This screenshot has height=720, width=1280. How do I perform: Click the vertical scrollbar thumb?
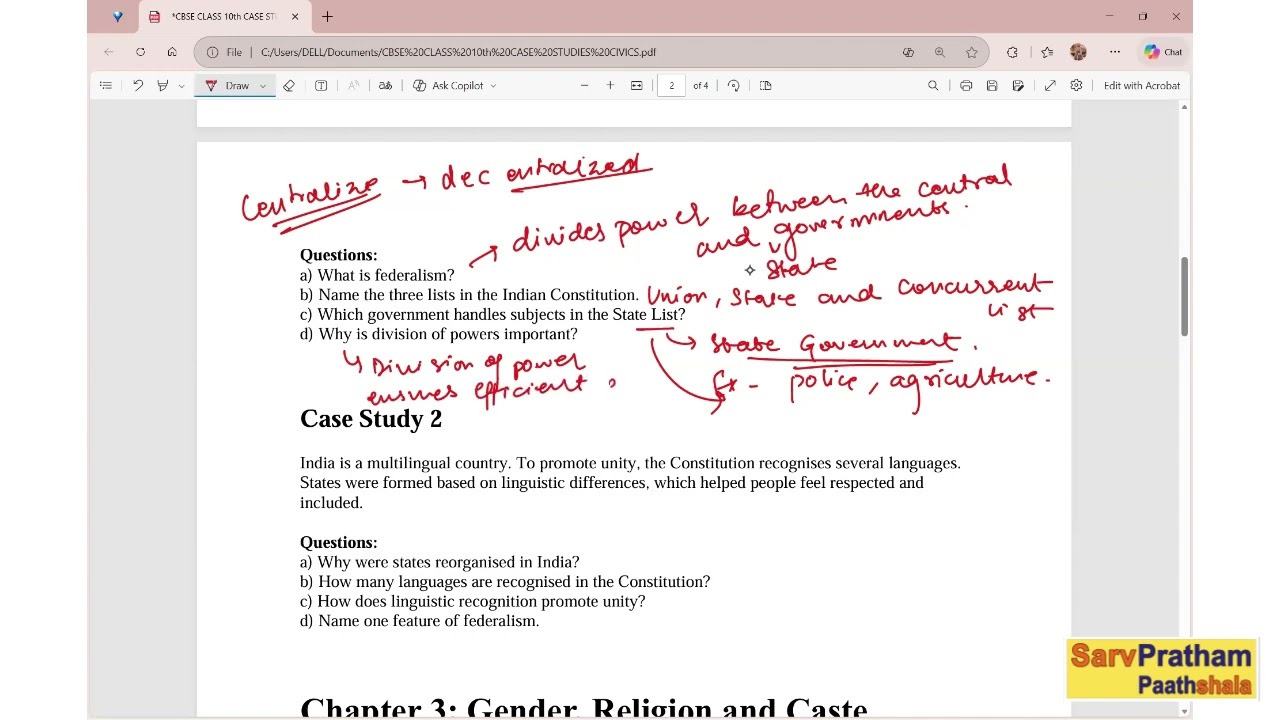(x=1185, y=297)
